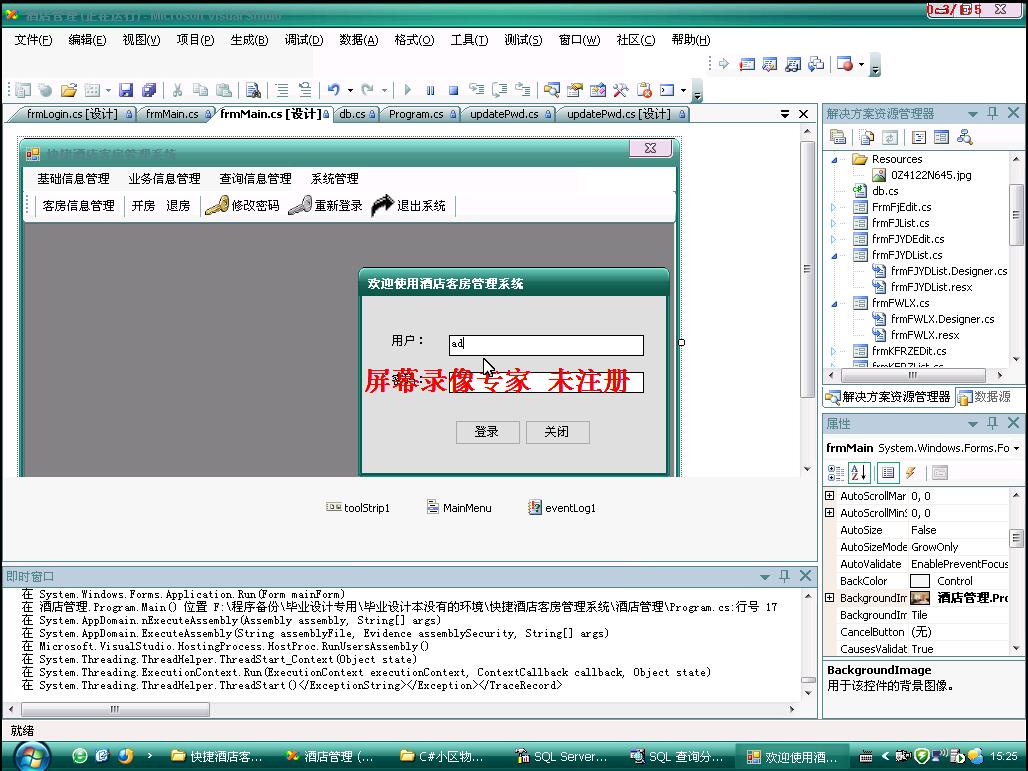The height and width of the screenshot is (771, 1028).
Task: Click the 开房 toolbar button
Action: [143, 205]
